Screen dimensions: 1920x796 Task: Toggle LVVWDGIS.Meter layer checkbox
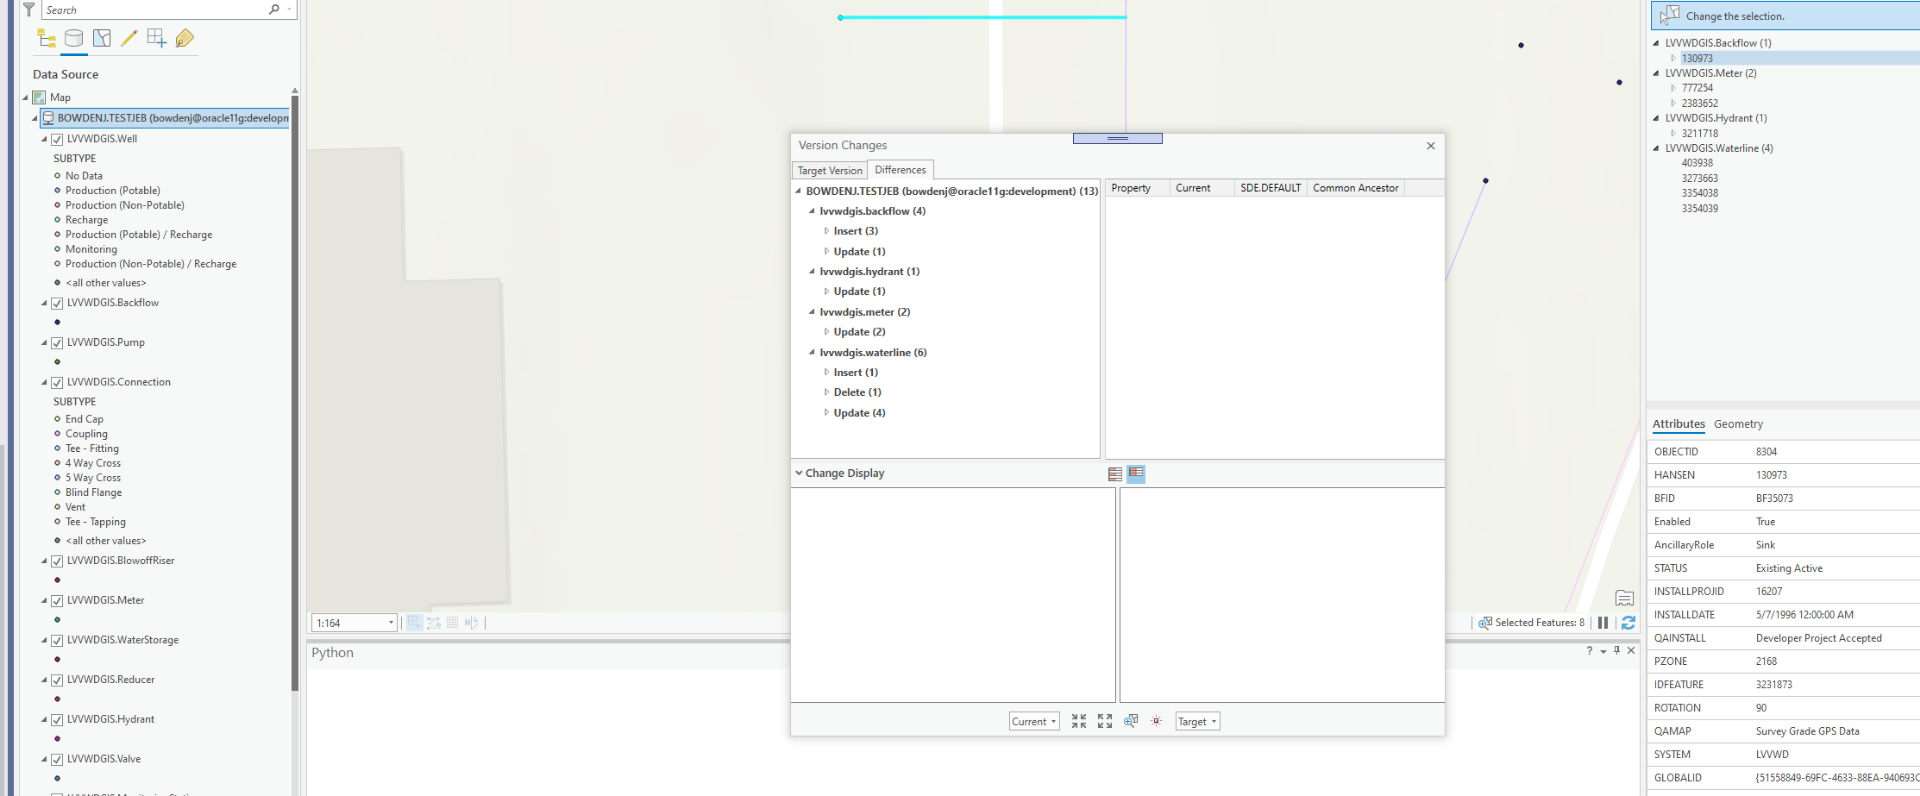[57, 601]
